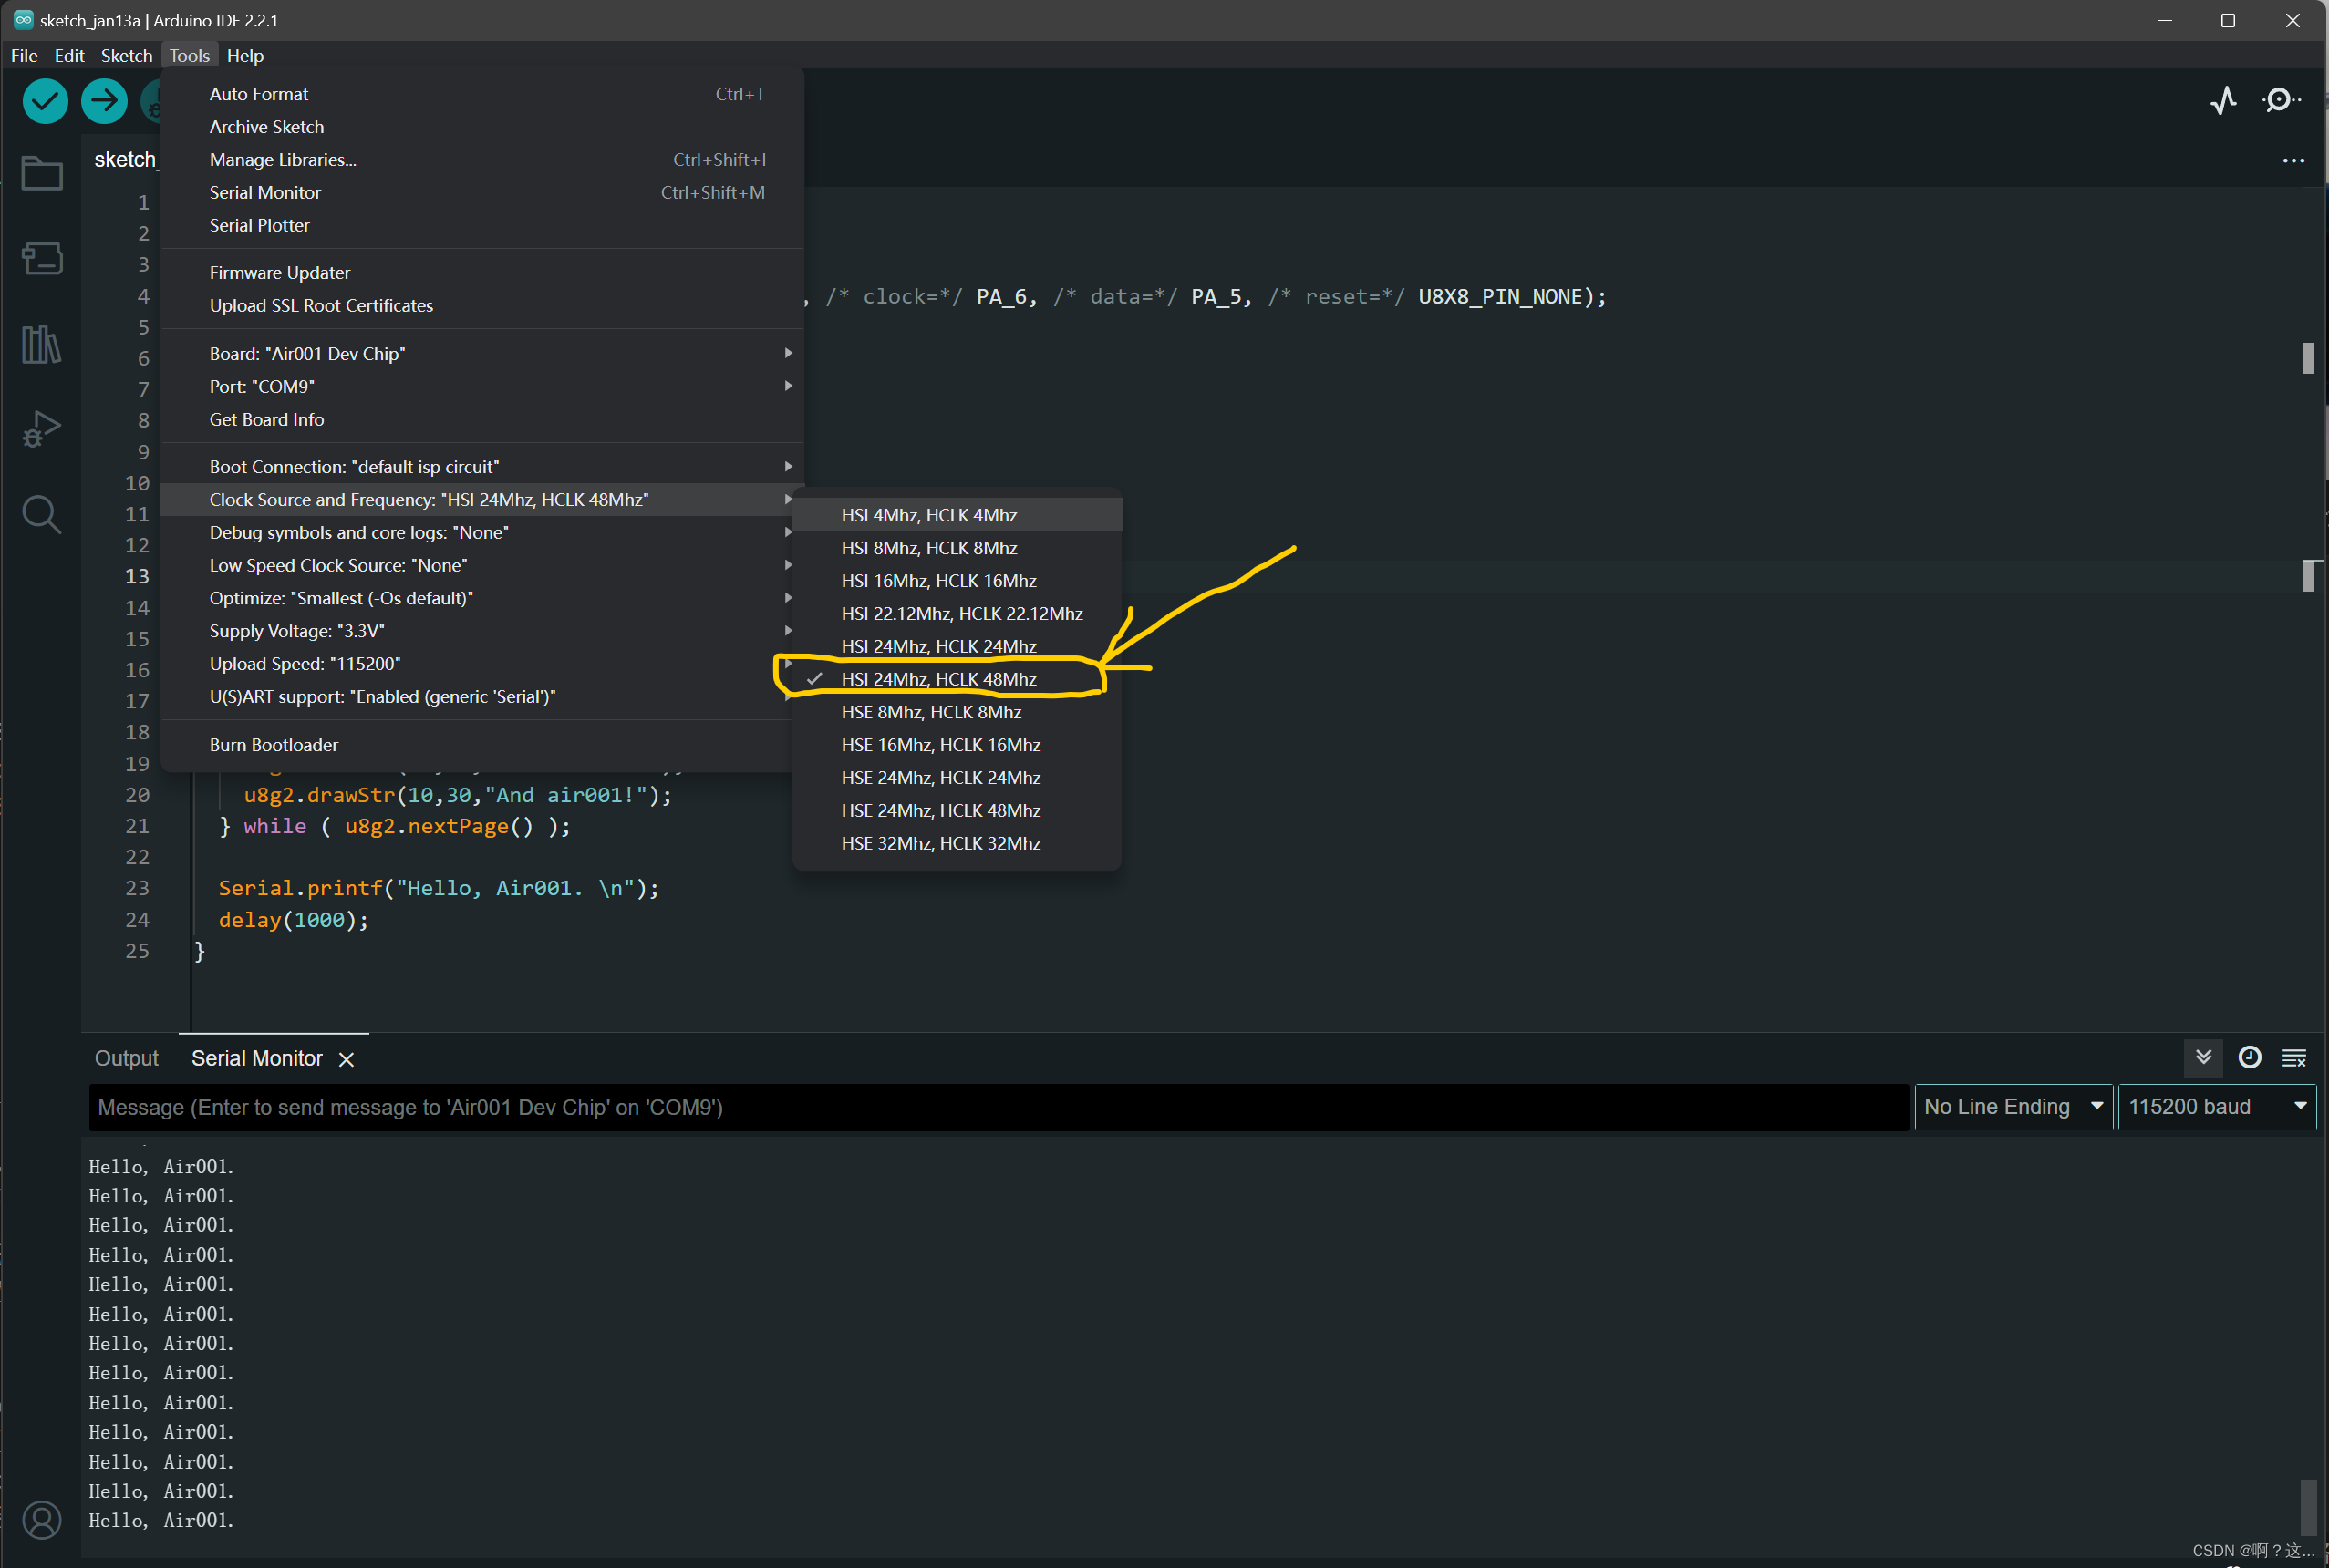Open the Help menu
2329x1568 pixels.
tap(245, 56)
